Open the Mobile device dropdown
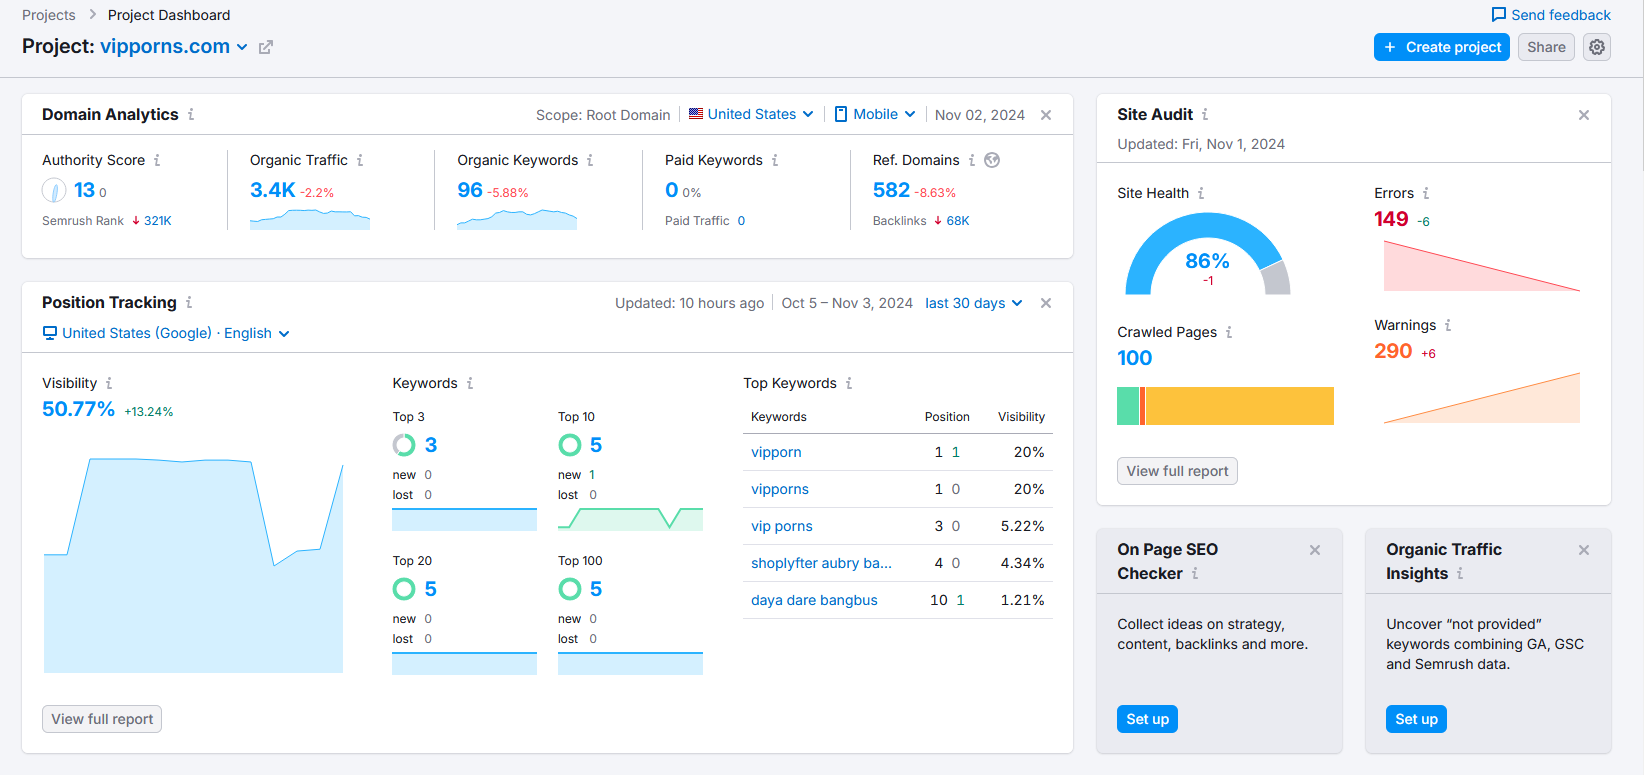 (x=875, y=114)
